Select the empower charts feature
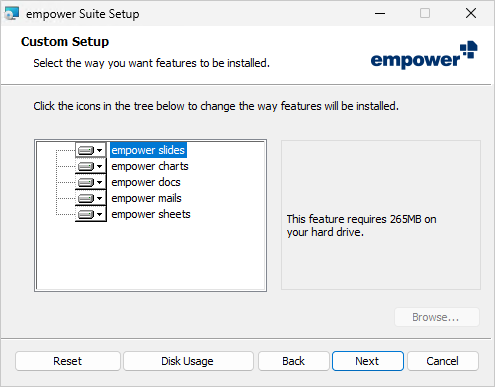The image size is (495, 387). point(150,166)
